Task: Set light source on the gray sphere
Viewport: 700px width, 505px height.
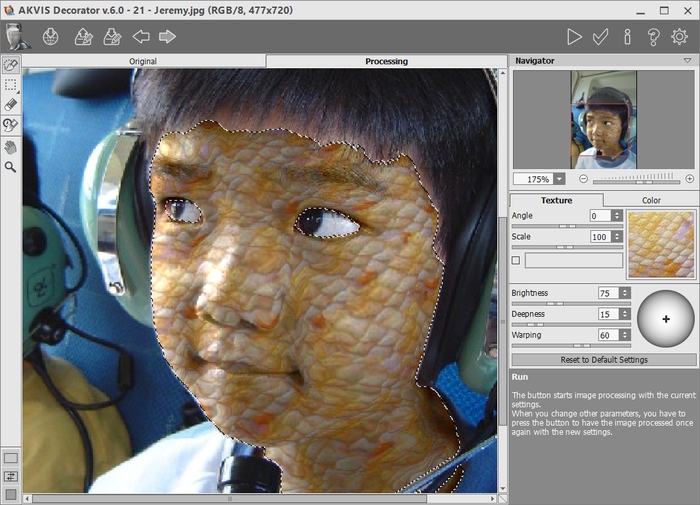Action: point(666,319)
